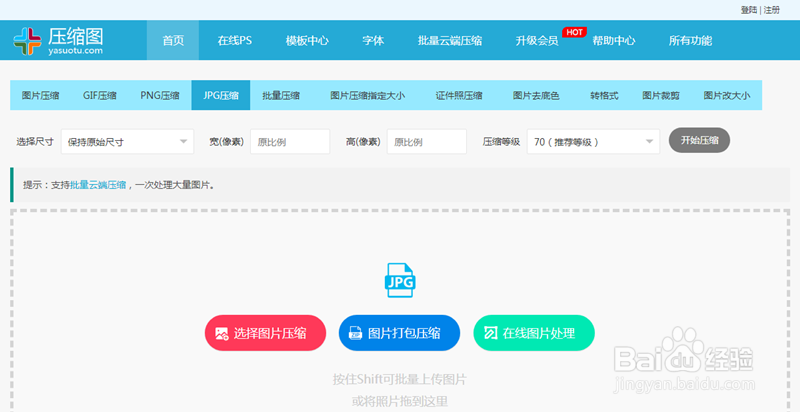Open 在线PS from the top navigation
Screen dimensions: 800x412
(235, 41)
